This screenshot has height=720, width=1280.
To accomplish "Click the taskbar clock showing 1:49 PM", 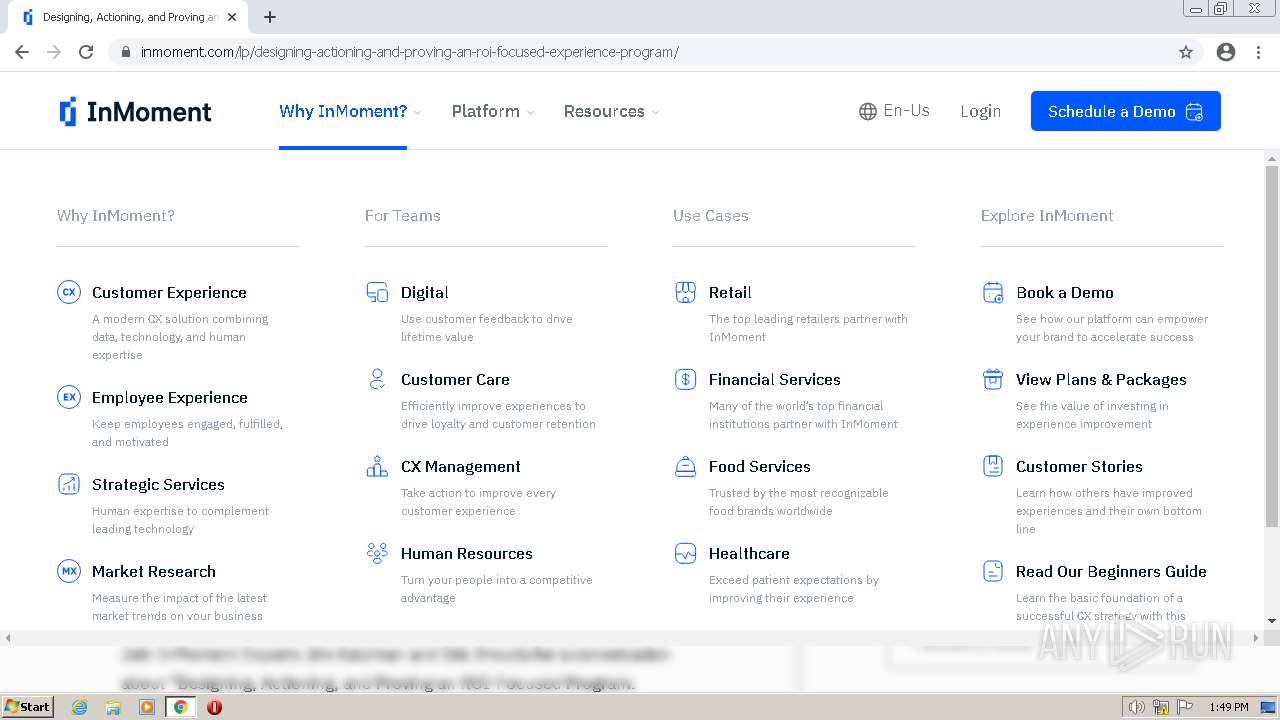I will point(1228,707).
